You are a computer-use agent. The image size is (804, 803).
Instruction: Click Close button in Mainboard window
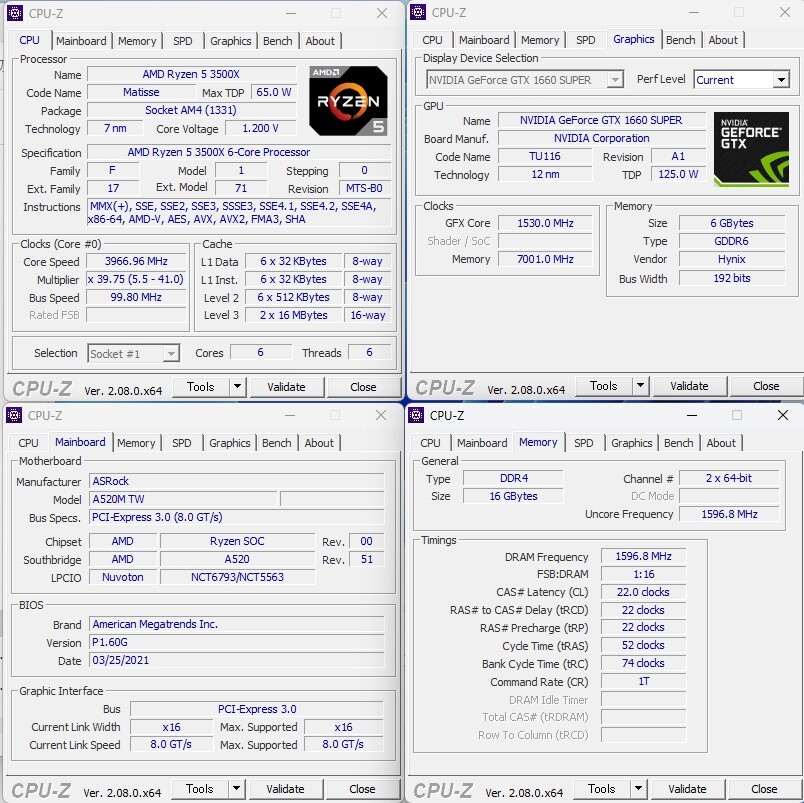(362, 789)
